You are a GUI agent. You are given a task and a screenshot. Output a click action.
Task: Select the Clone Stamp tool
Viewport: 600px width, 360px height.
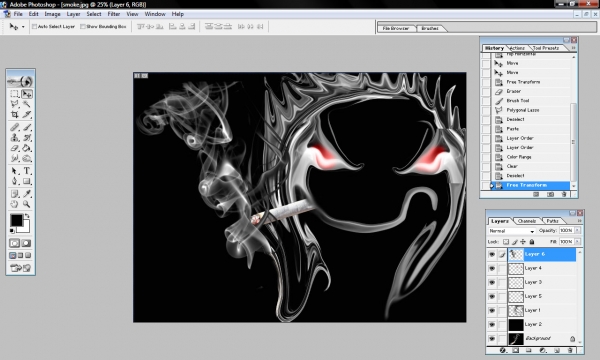point(15,137)
